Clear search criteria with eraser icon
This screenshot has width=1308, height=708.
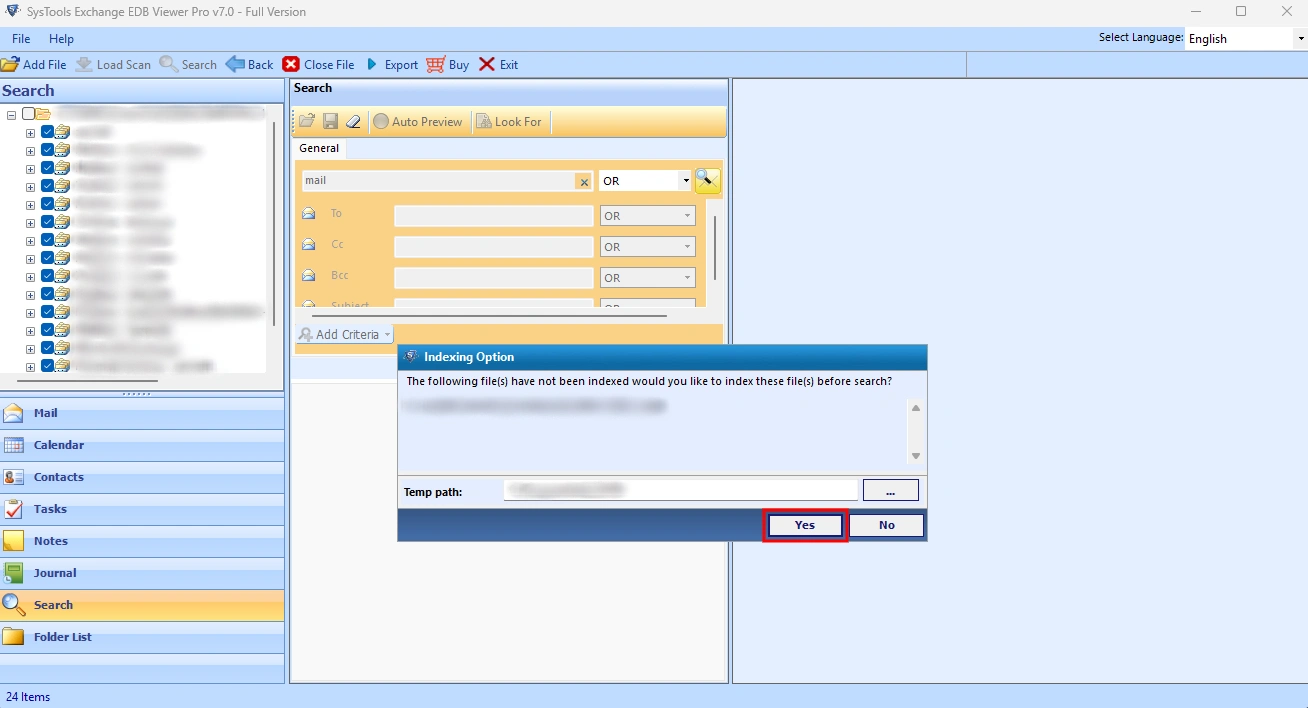click(x=353, y=121)
